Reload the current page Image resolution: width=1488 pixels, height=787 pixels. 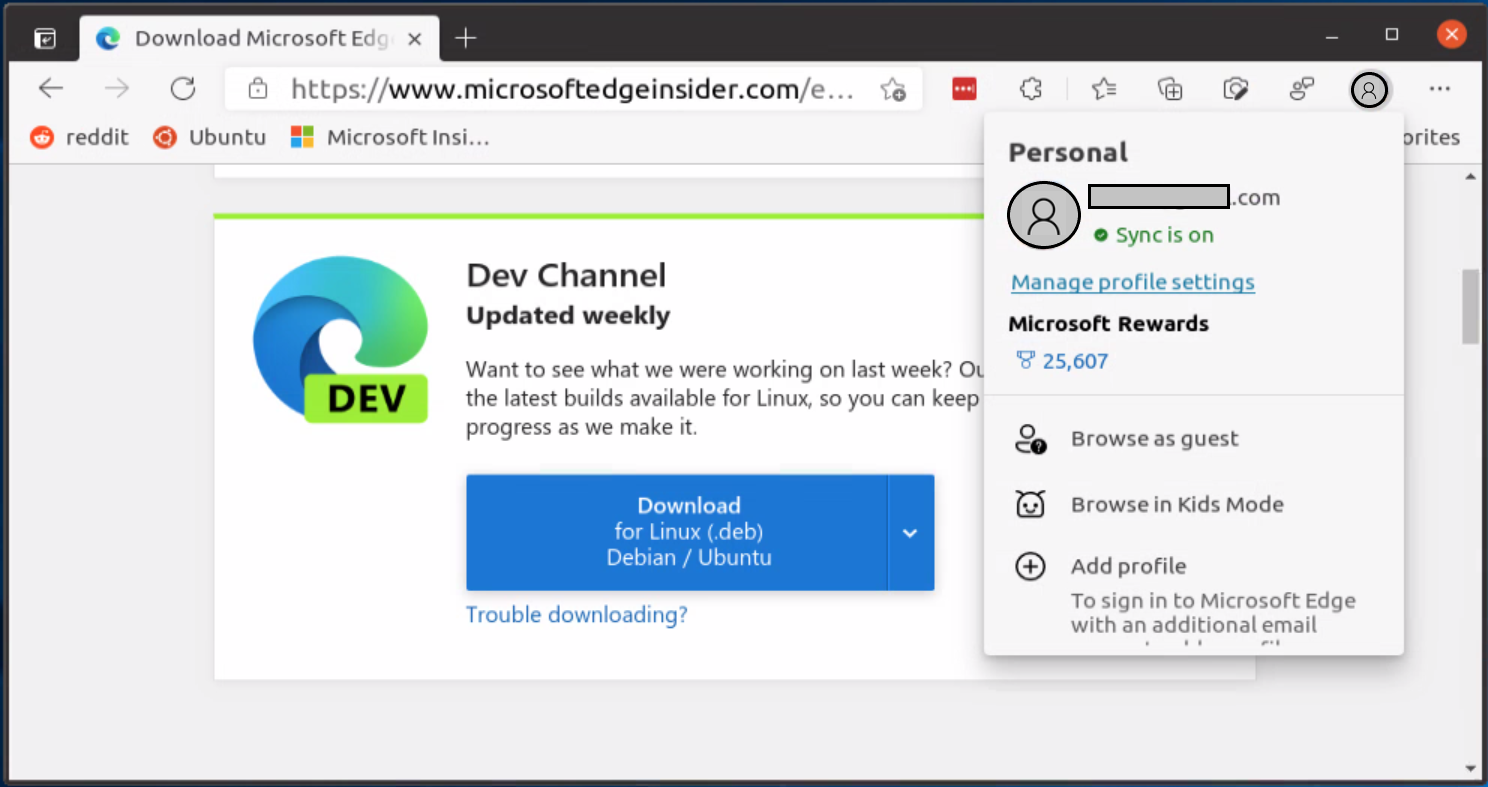pyautogui.click(x=183, y=88)
